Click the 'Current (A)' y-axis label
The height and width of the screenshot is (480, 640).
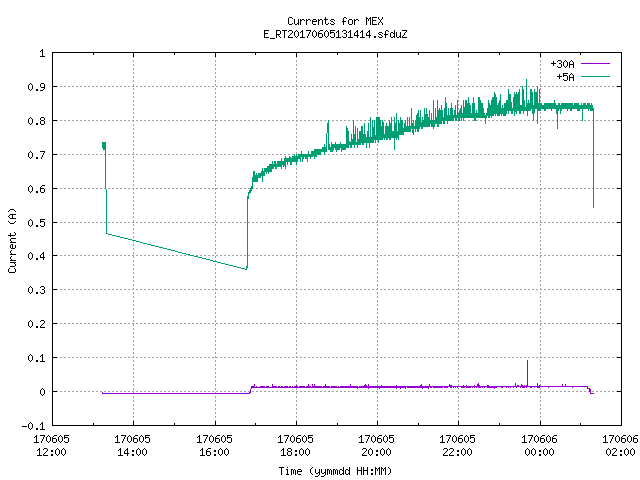(x=12, y=240)
